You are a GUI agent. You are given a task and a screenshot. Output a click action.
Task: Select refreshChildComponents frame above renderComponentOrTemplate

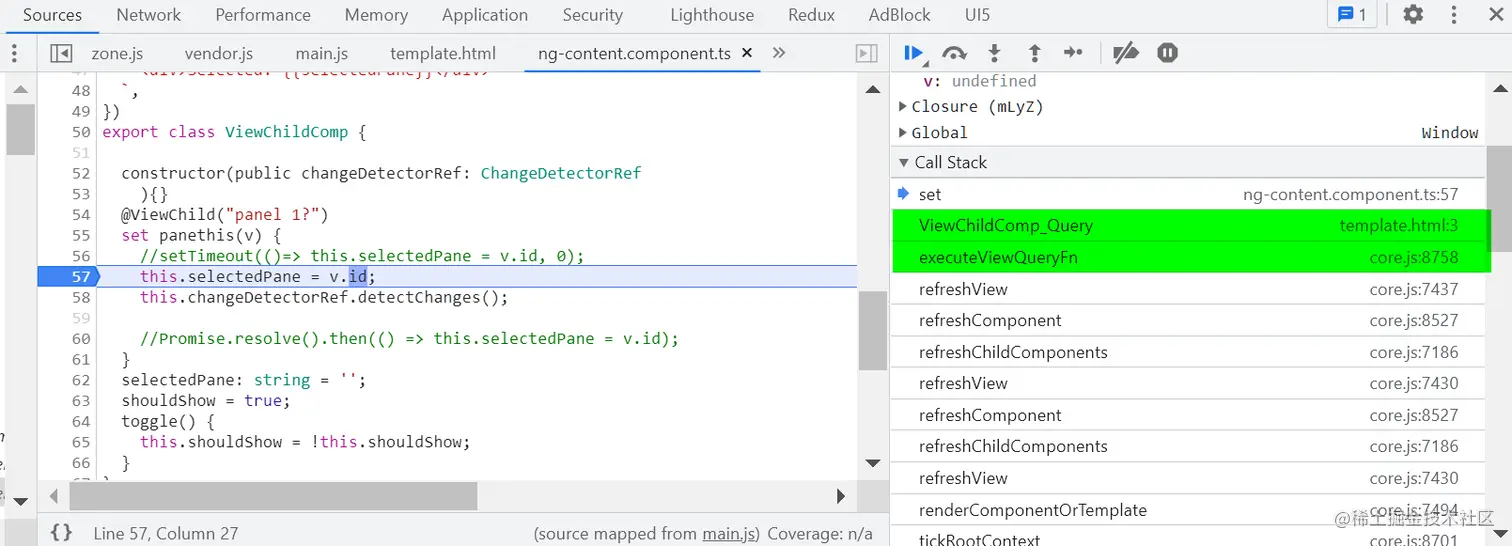point(1189,447)
